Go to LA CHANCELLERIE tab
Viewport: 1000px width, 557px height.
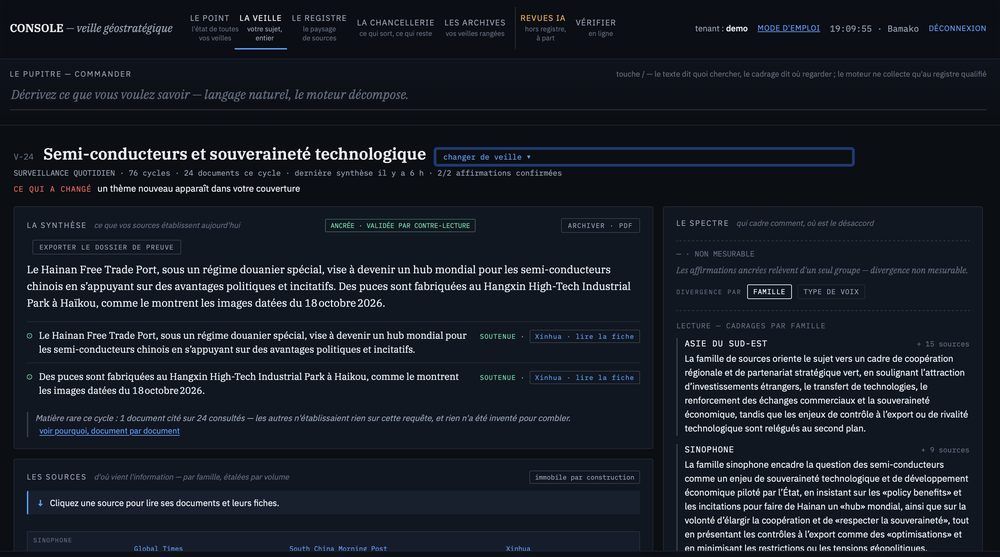[395, 27]
